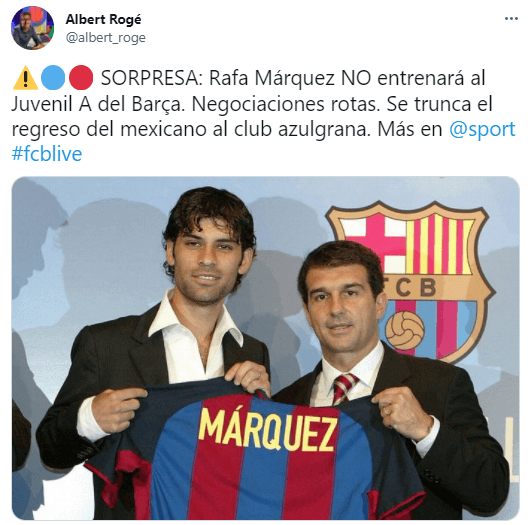This screenshot has height=525, width=530.
Task: Select the word SORPRESA in the tweet
Action: tap(151, 78)
